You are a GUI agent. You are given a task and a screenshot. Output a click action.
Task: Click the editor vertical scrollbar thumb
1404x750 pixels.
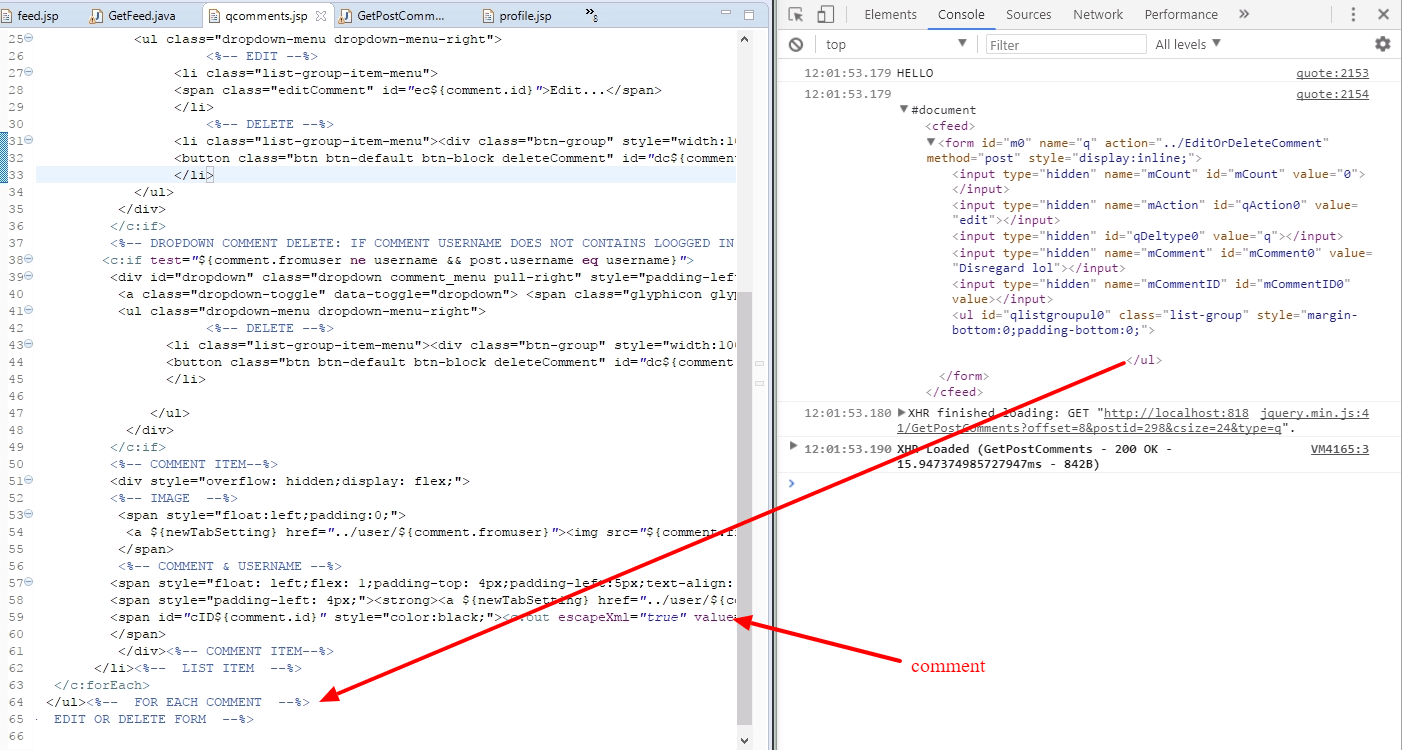pos(743,500)
